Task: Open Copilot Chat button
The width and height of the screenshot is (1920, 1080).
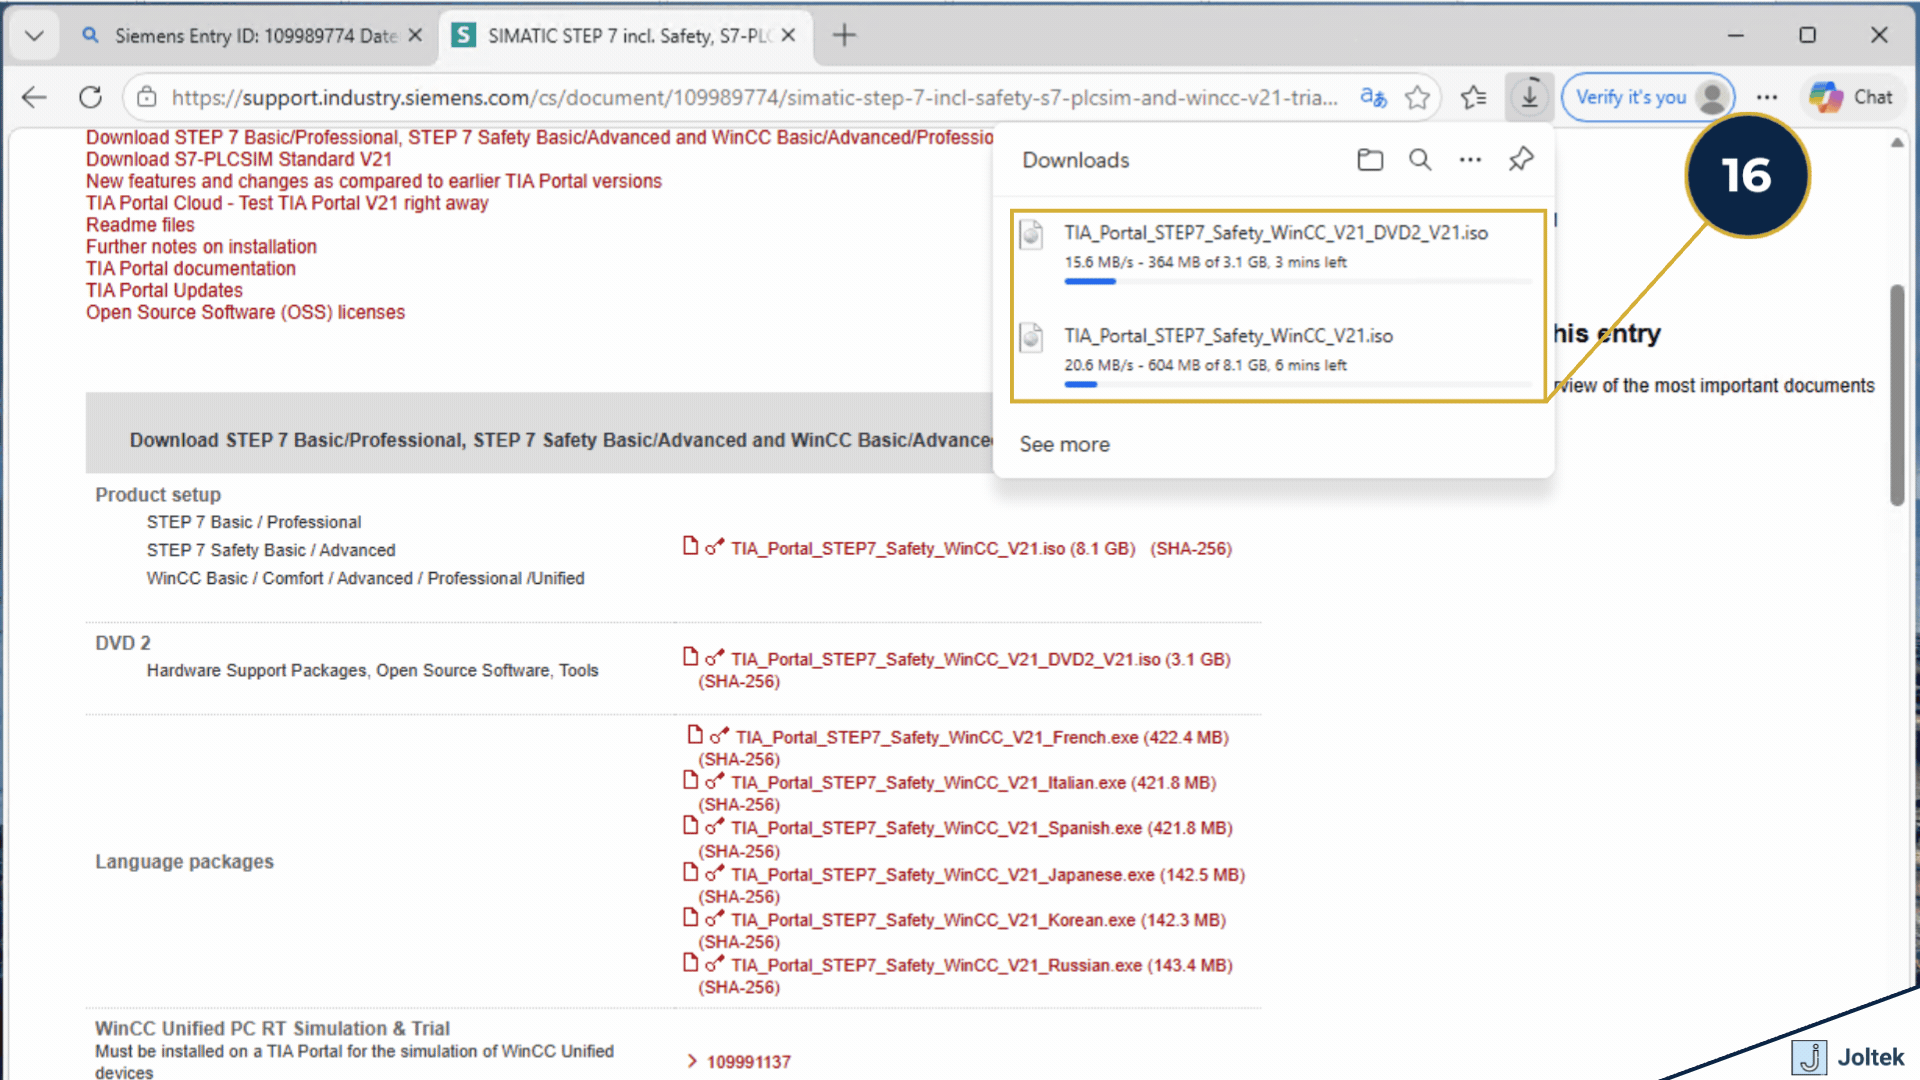Action: pos(1851,97)
